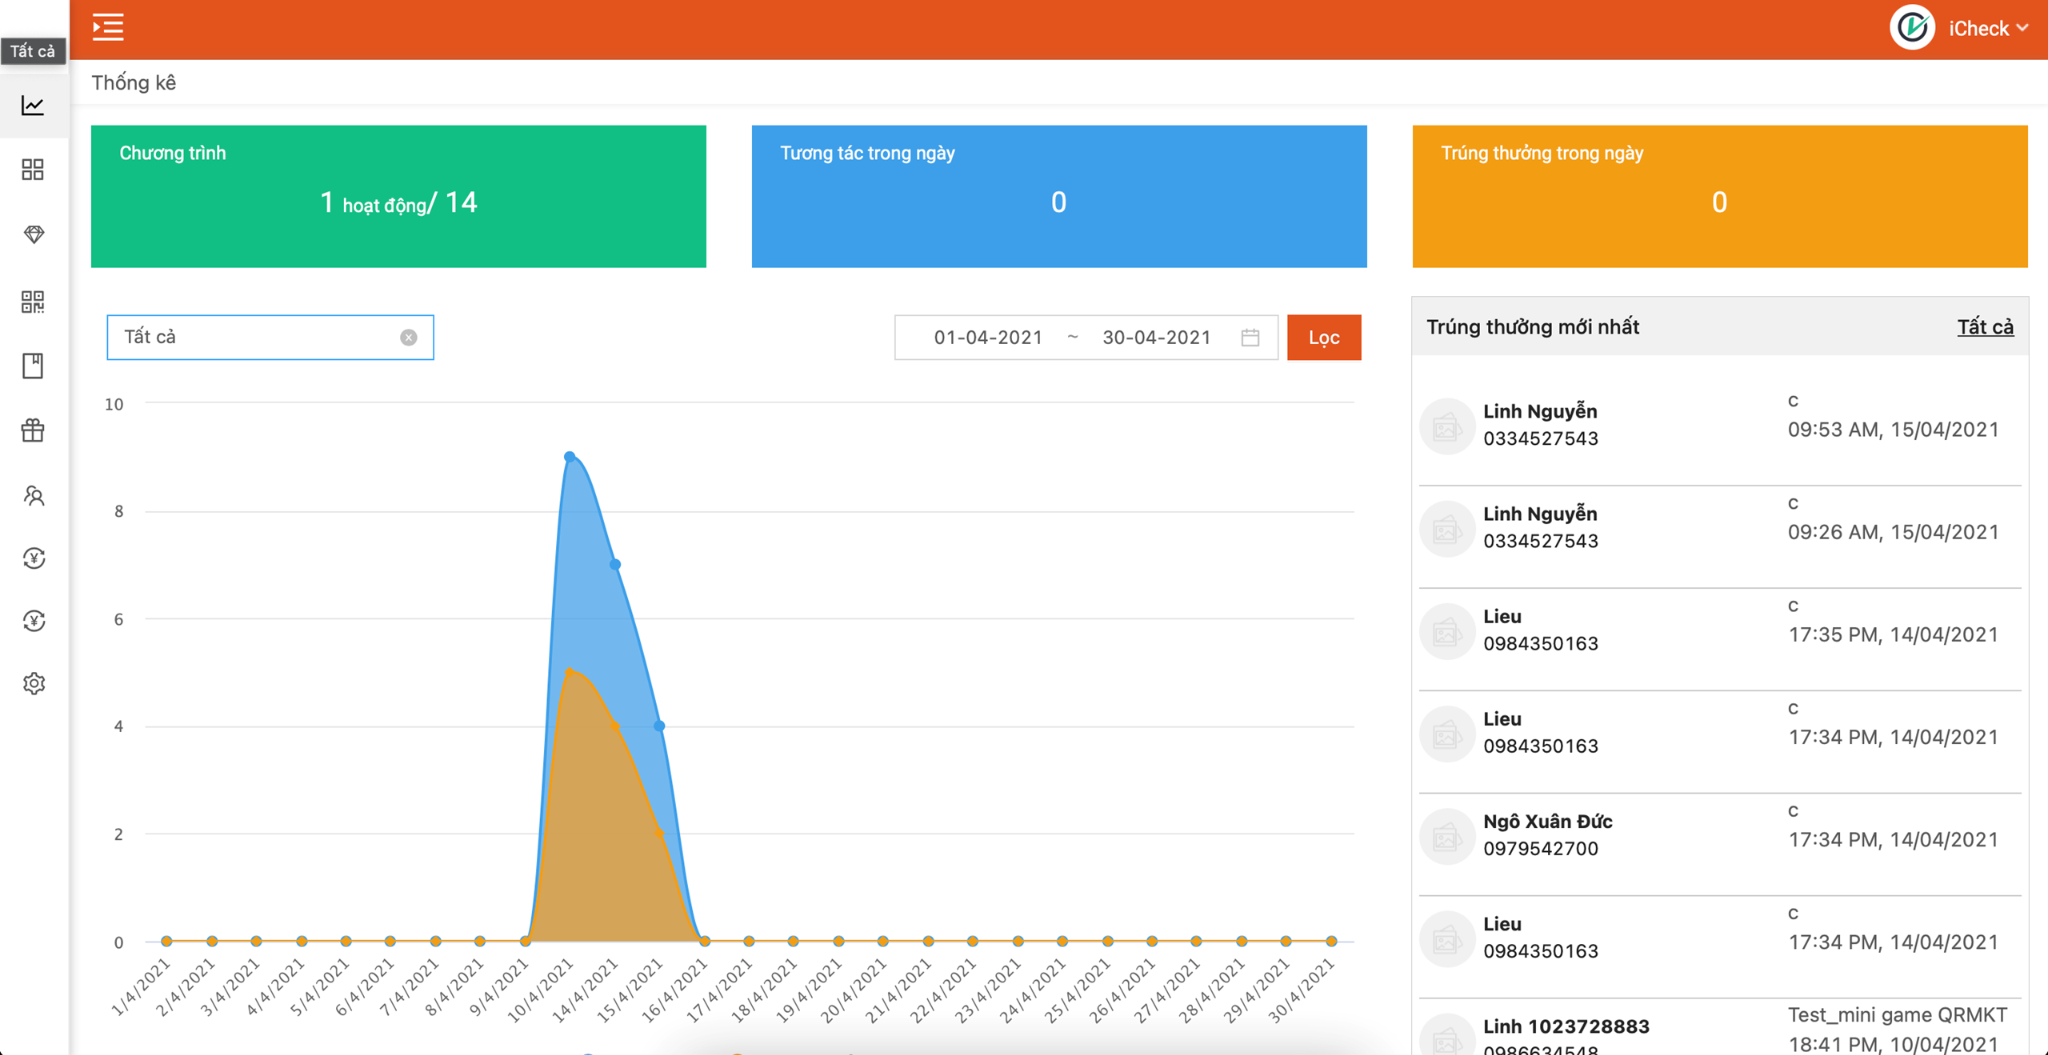Select the blue peak point on chart
Screen dimensions: 2048x1055
coord(570,457)
